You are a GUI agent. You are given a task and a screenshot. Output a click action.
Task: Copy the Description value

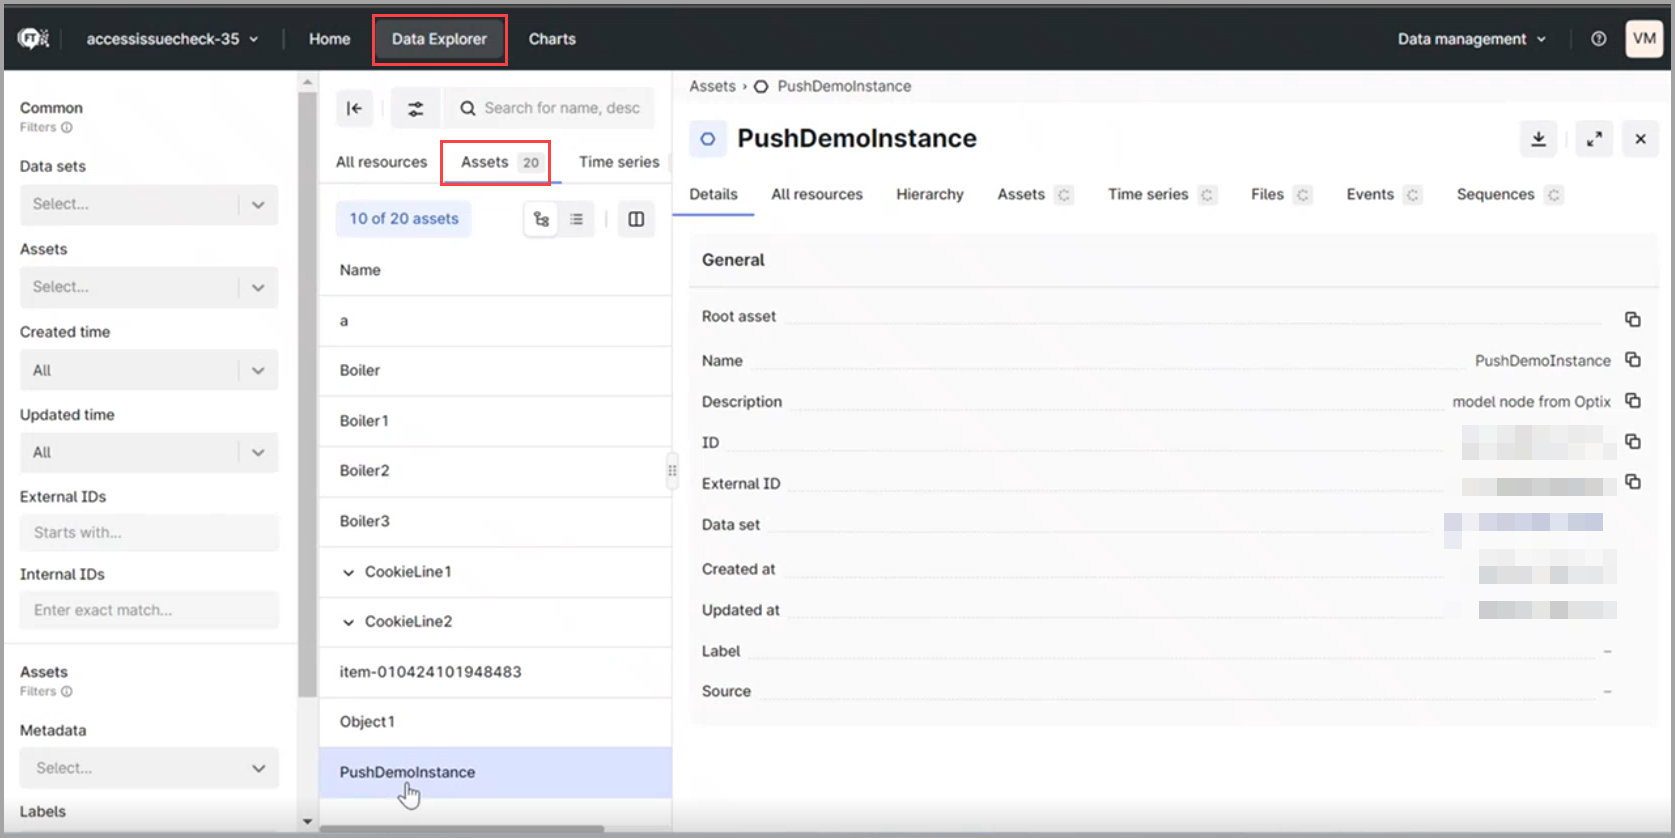[x=1633, y=400]
